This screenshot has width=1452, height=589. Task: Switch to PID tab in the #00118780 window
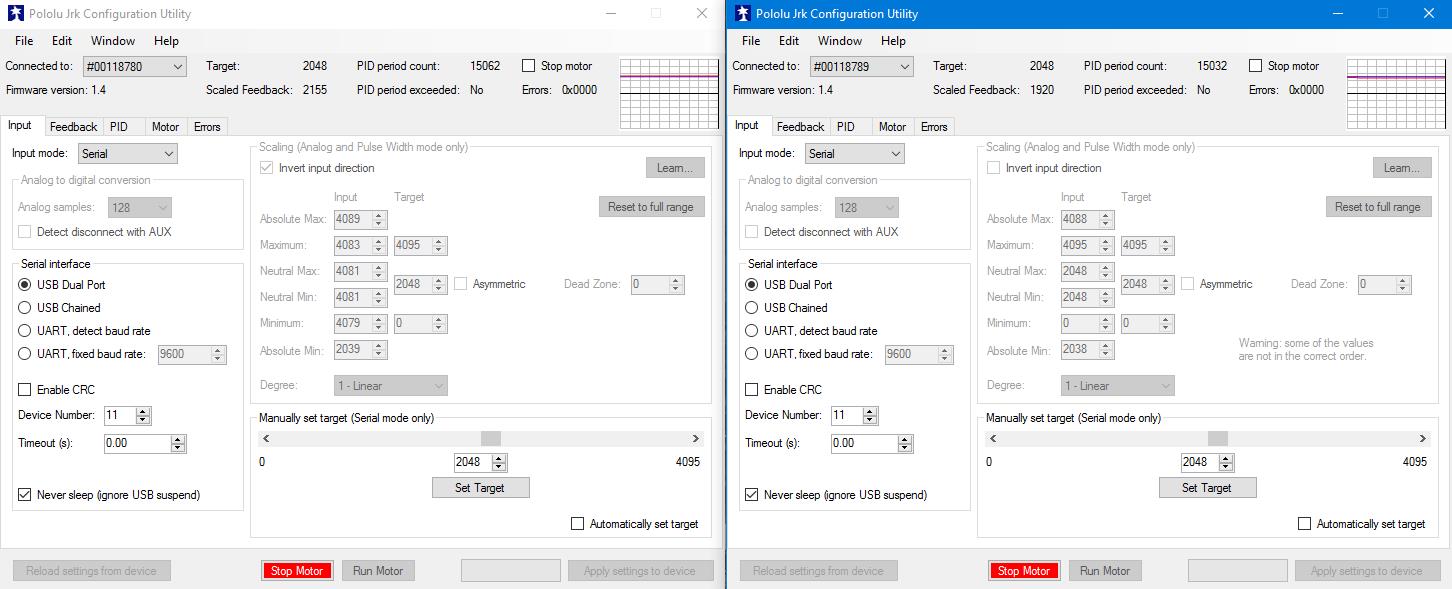119,127
